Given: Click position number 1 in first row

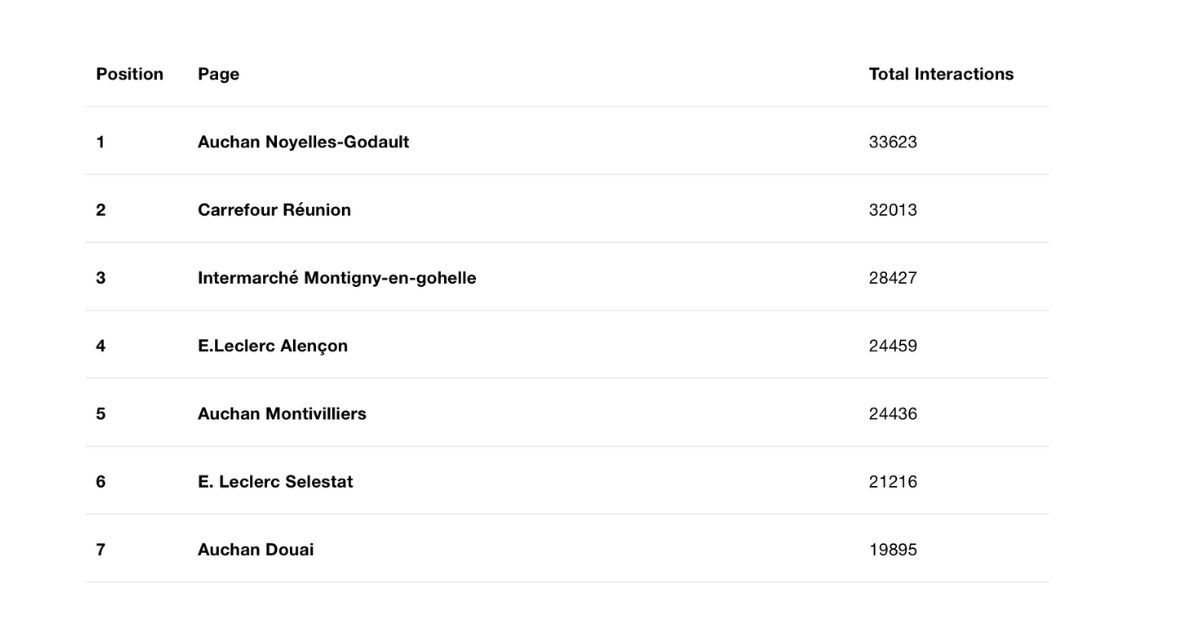Looking at the screenshot, I should point(100,142).
